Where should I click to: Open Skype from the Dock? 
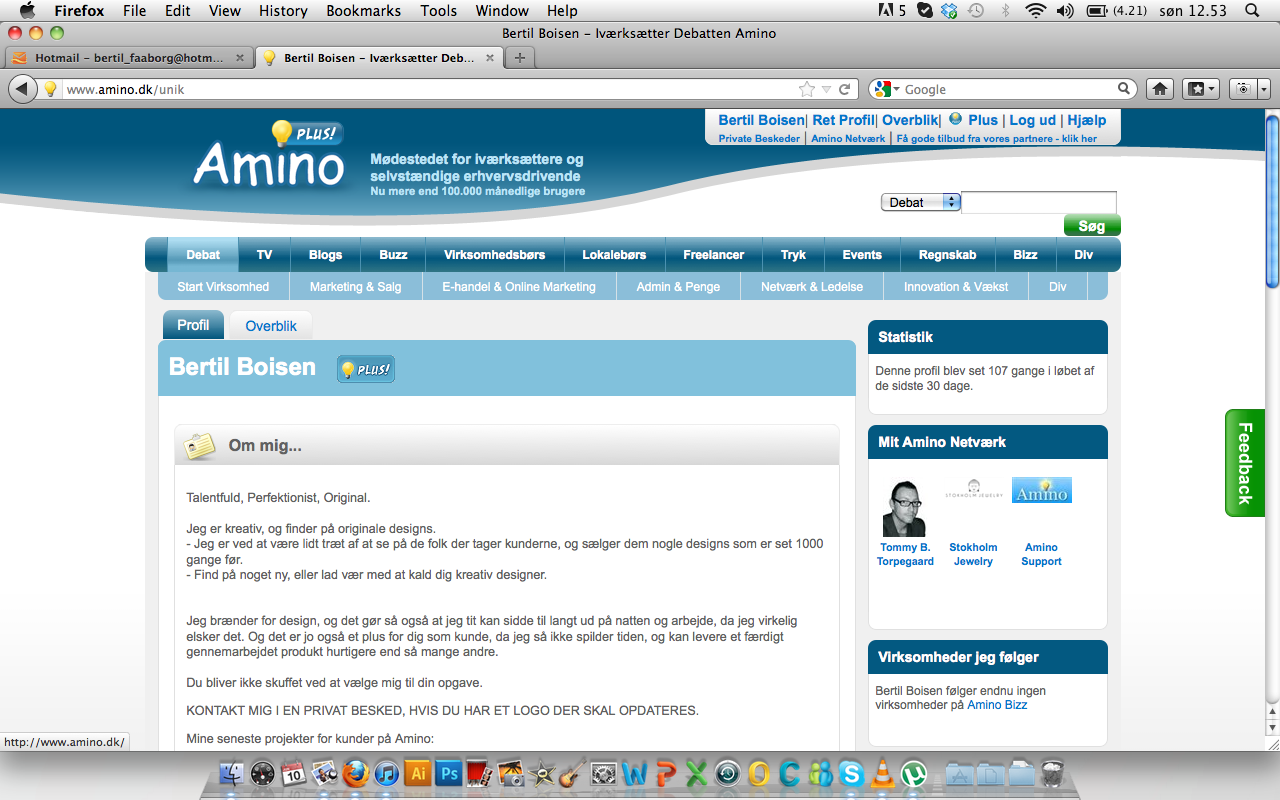click(851, 773)
